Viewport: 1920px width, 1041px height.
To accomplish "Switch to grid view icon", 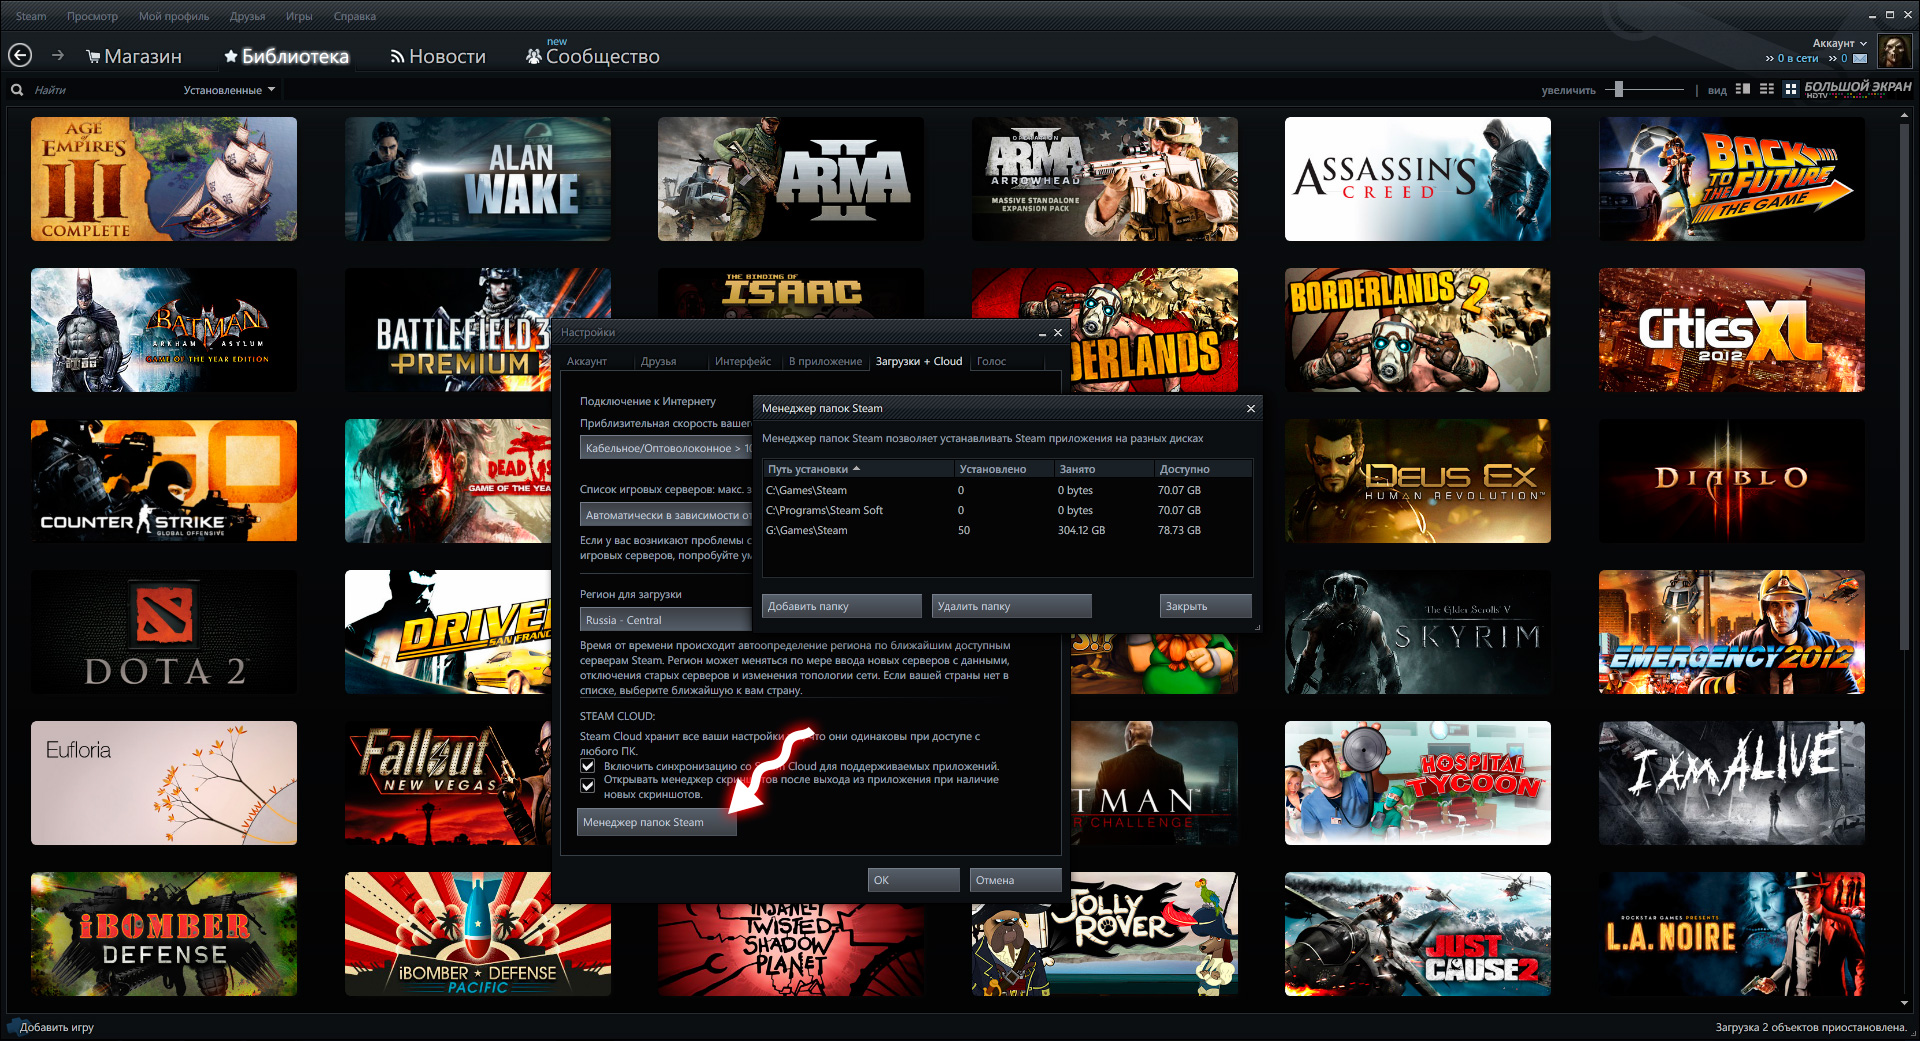I will pos(1791,89).
